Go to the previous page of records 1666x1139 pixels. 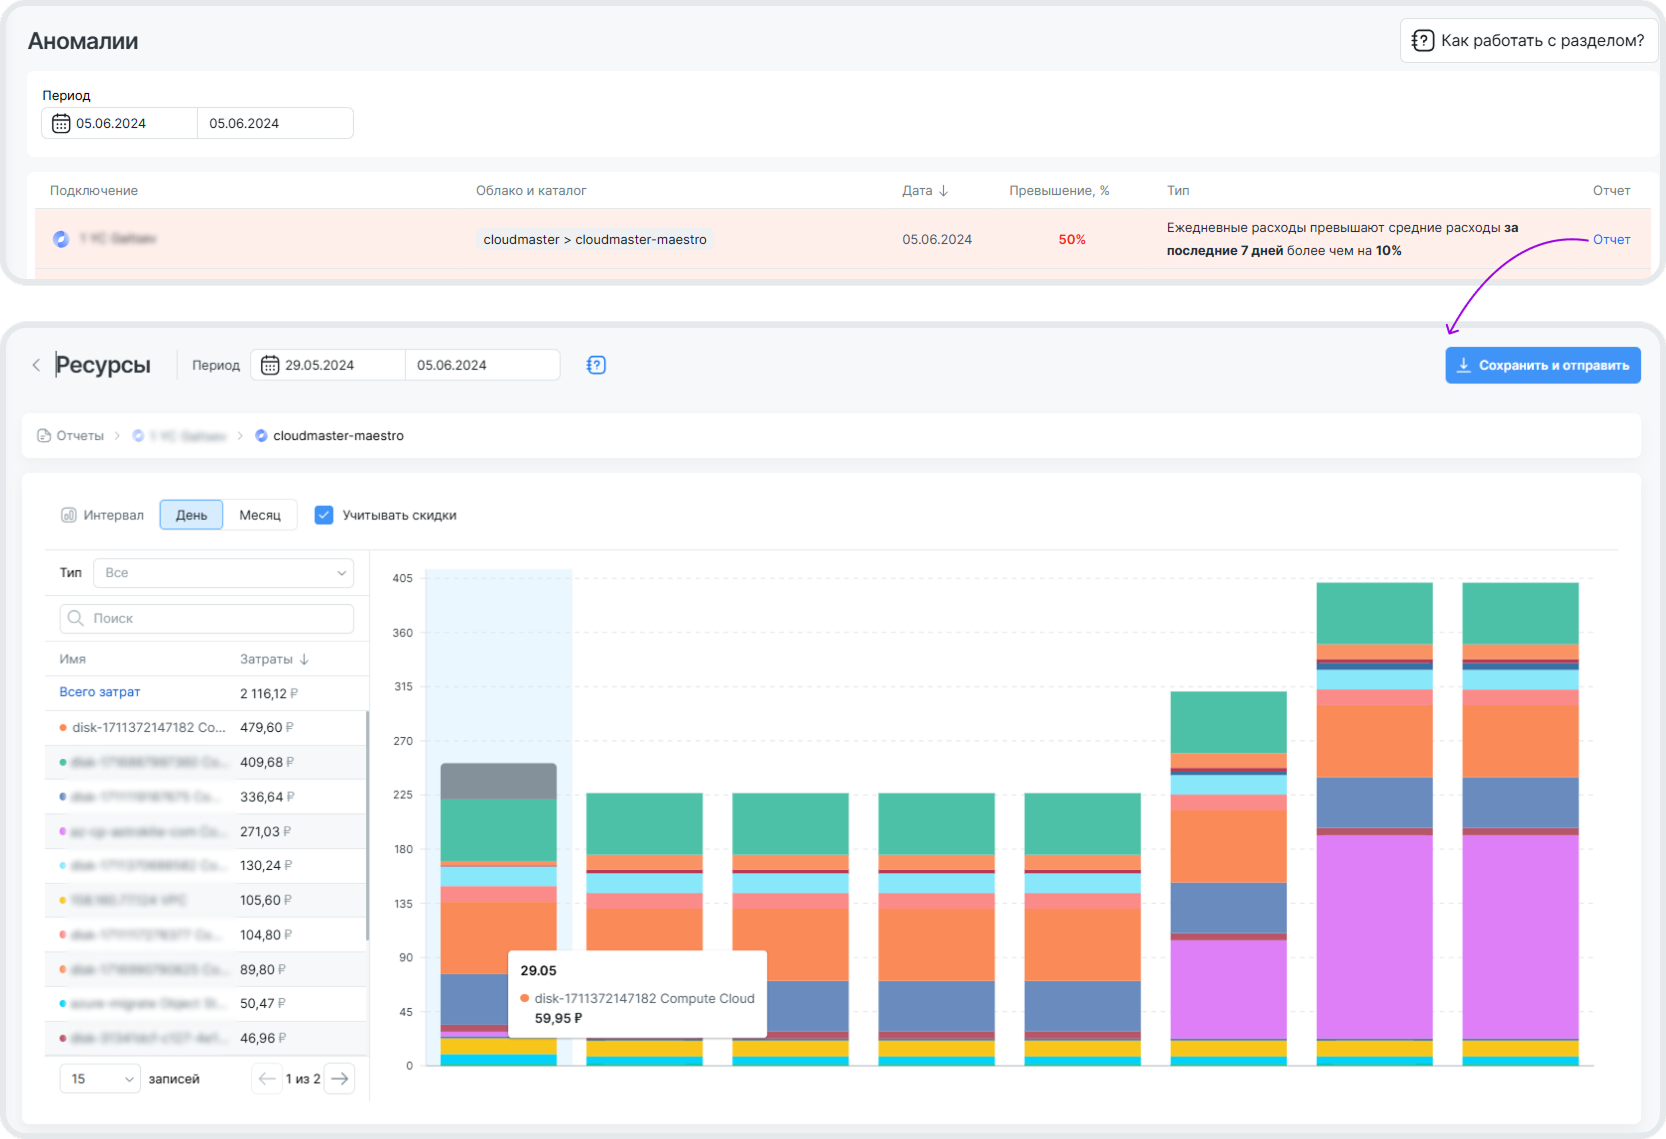coord(266,1078)
